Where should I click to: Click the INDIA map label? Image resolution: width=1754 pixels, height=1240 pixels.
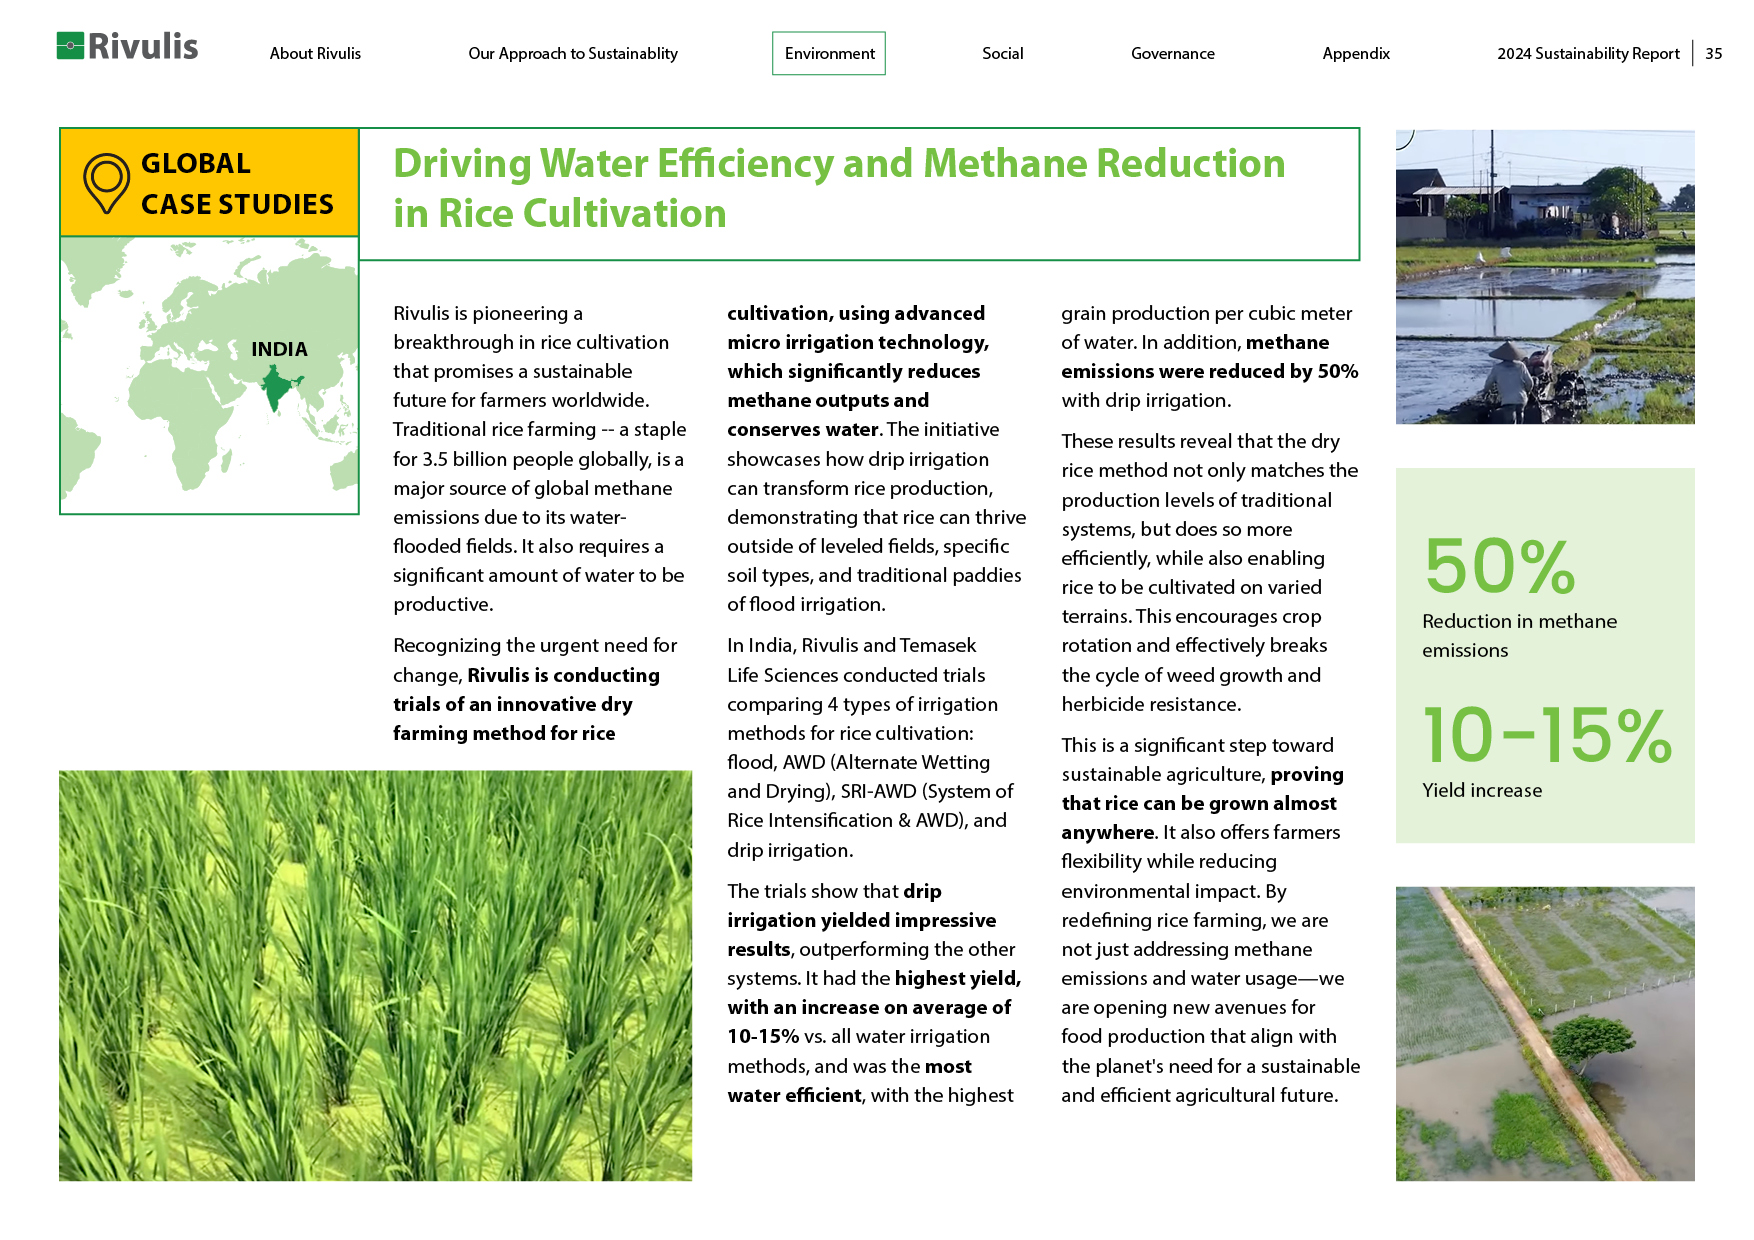pos(279,349)
